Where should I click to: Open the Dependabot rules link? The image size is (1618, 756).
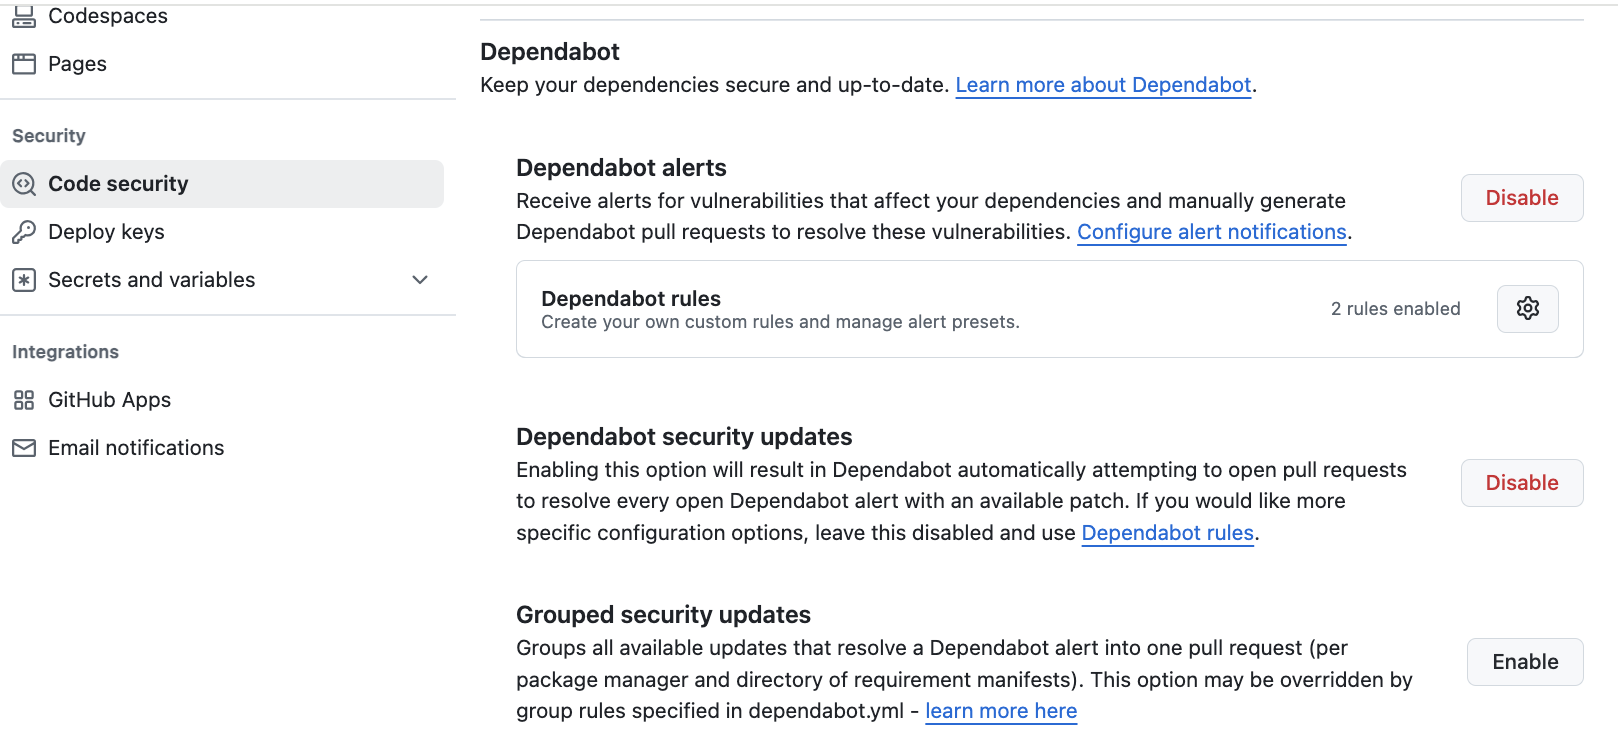coord(1167,533)
